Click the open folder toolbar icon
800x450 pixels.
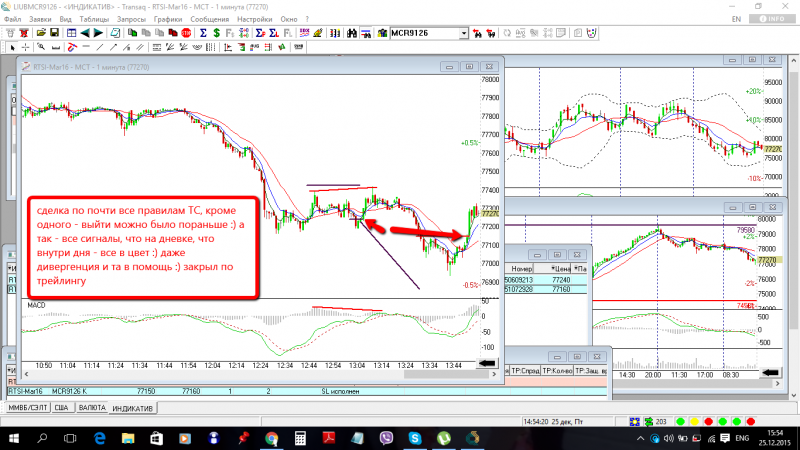click(x=41, y=33)
